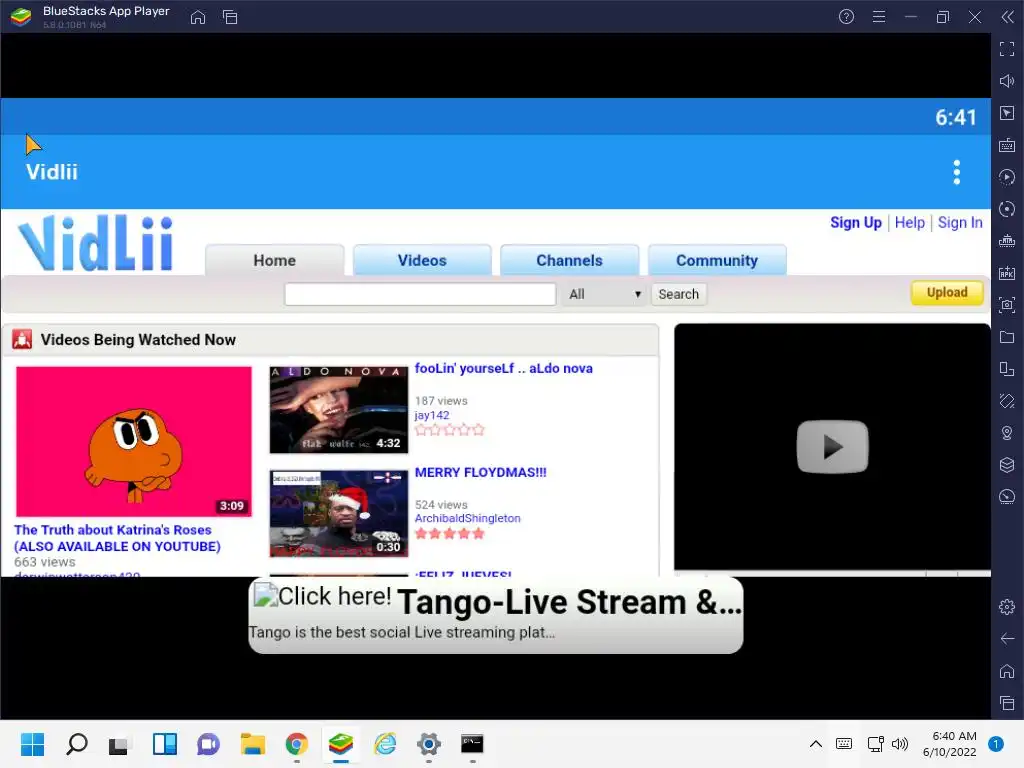Toggle the eco mode gauge icon
The width and height of the screenshot is (1024, 768).
1006,497
